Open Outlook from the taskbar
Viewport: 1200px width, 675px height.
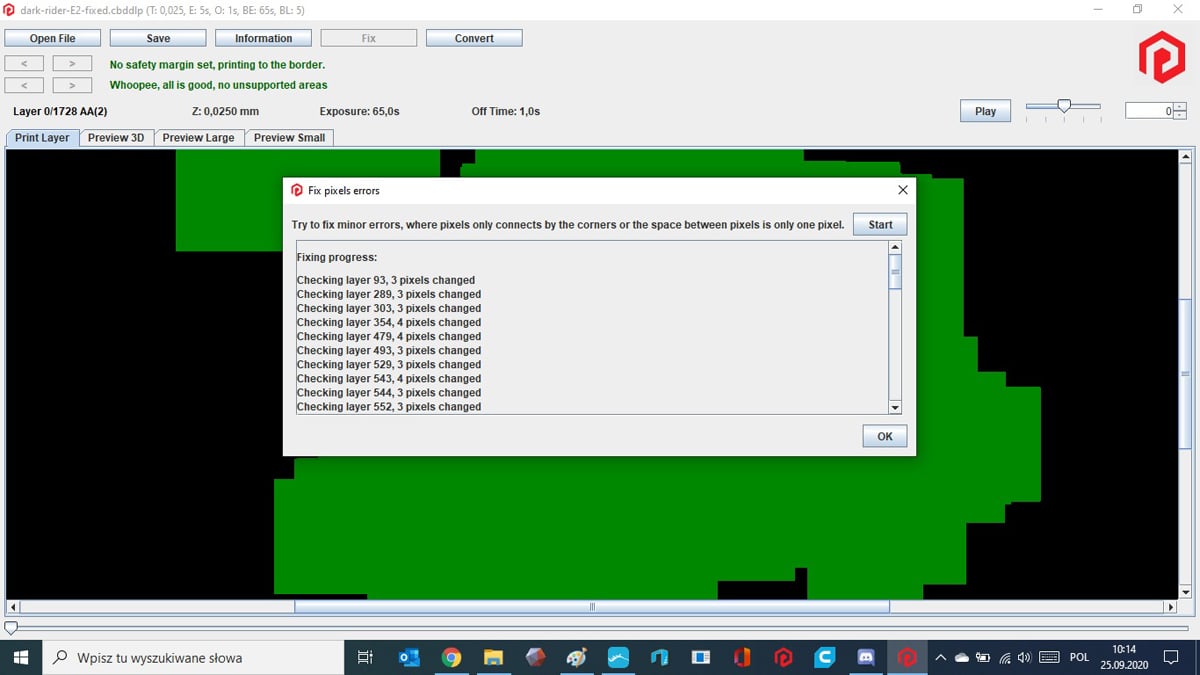[409, 657]
